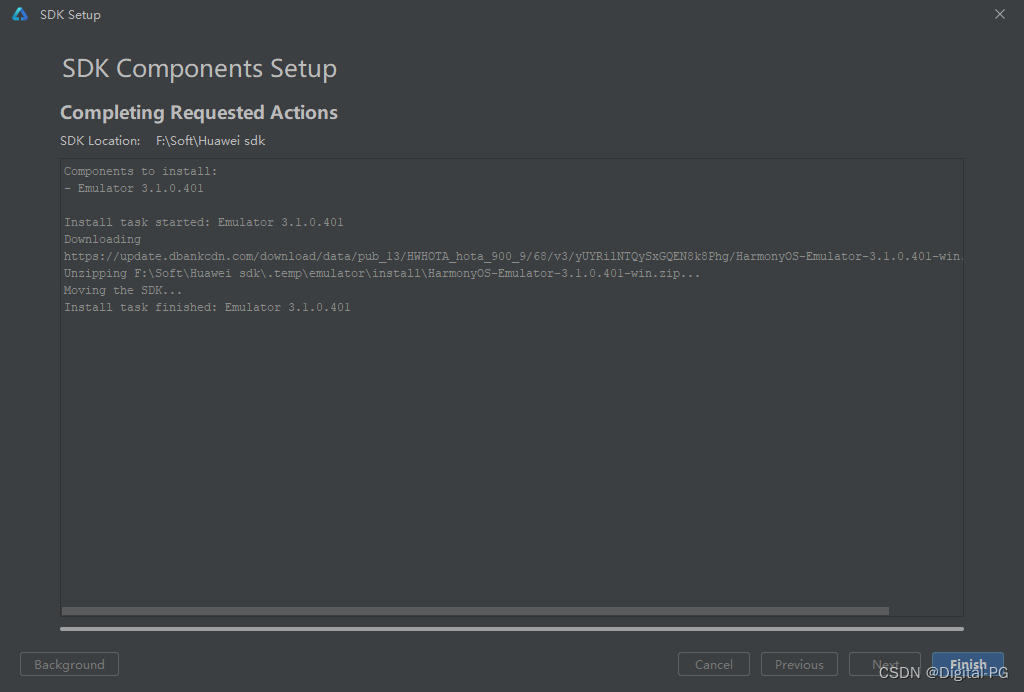
Task: Select the 'Moving the SDK...' log line
Action: coord(123,290)
